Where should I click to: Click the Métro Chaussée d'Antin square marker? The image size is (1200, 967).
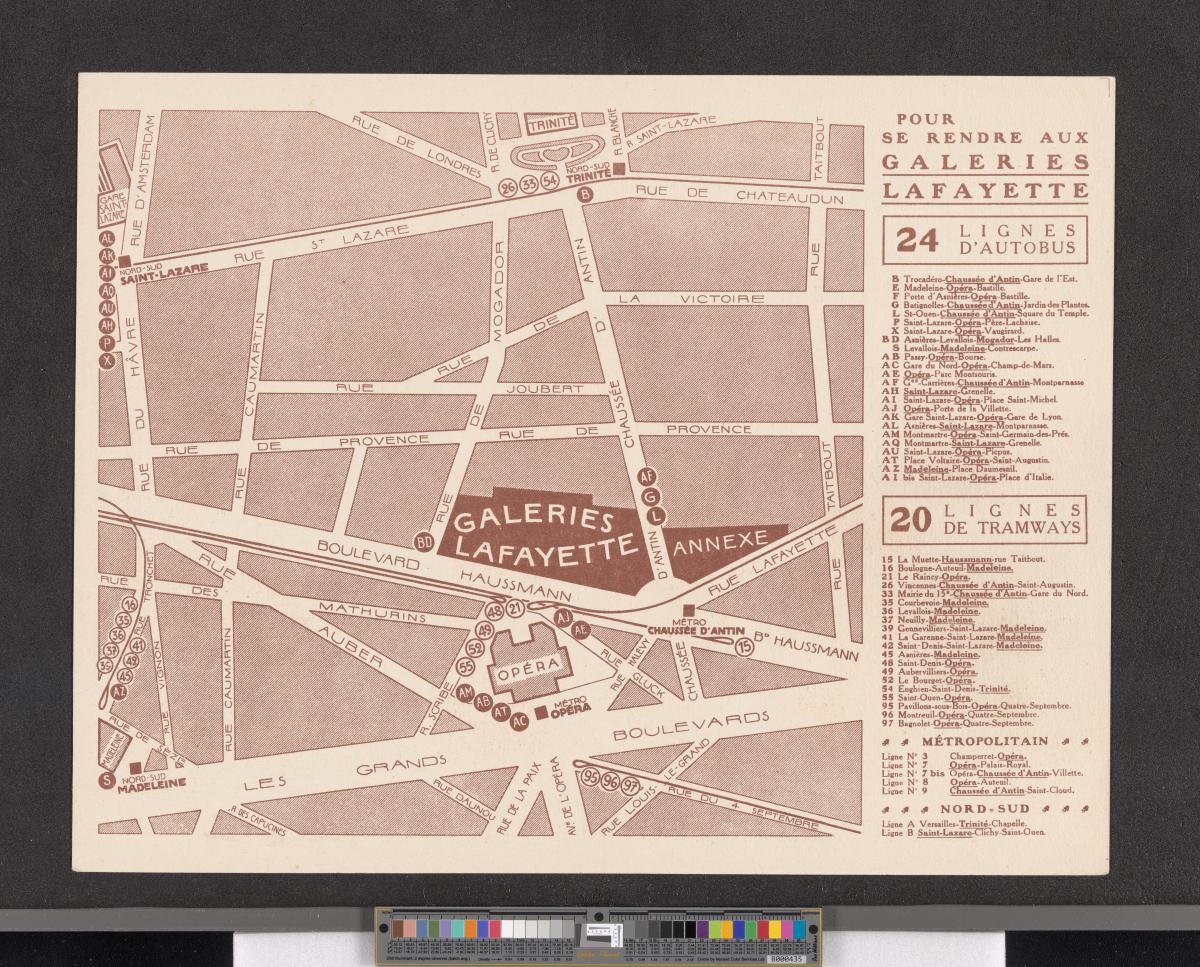(x=687, y=609)
